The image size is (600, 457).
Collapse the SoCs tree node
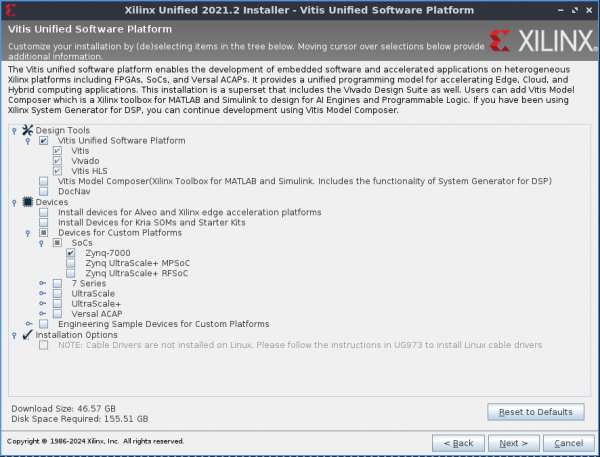pyautogui.click(x=42, y=243)
